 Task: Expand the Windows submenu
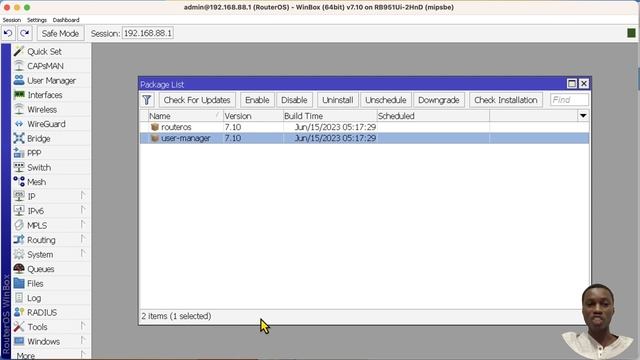(x=83, y=341)
